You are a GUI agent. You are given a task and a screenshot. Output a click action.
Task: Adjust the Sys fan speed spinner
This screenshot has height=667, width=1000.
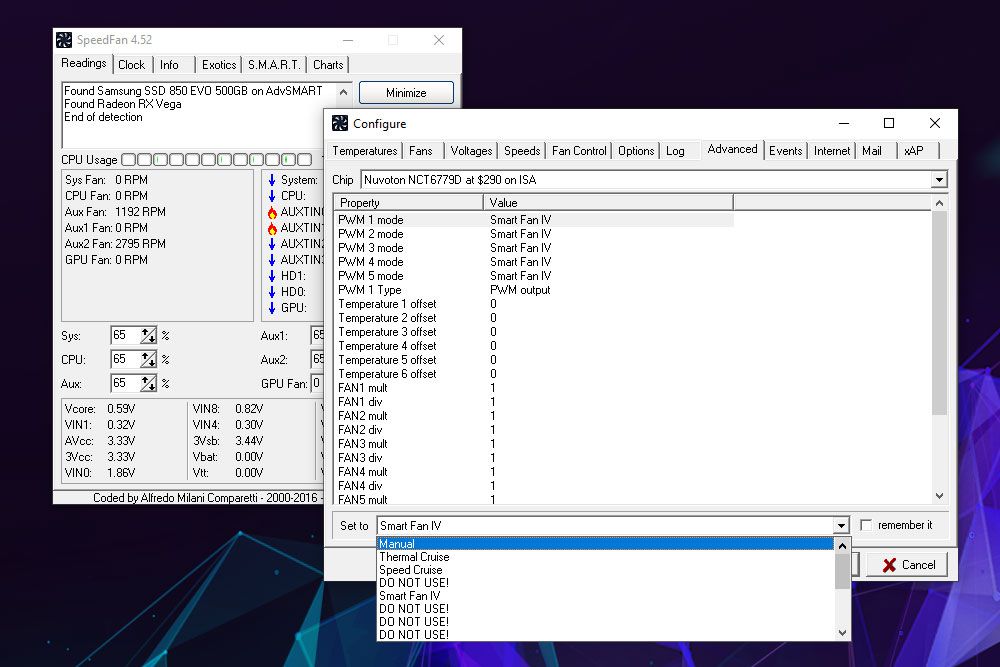coord(149,336)
